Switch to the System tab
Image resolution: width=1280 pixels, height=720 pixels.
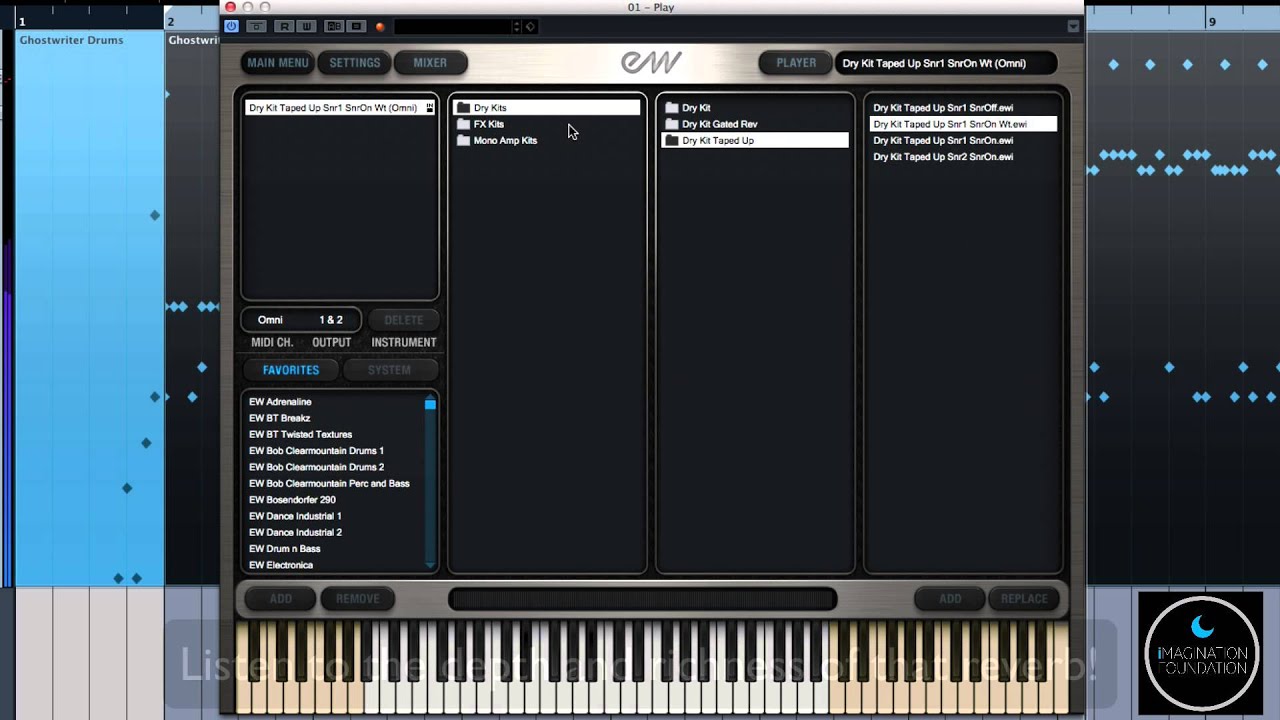[x=389, y=370]
